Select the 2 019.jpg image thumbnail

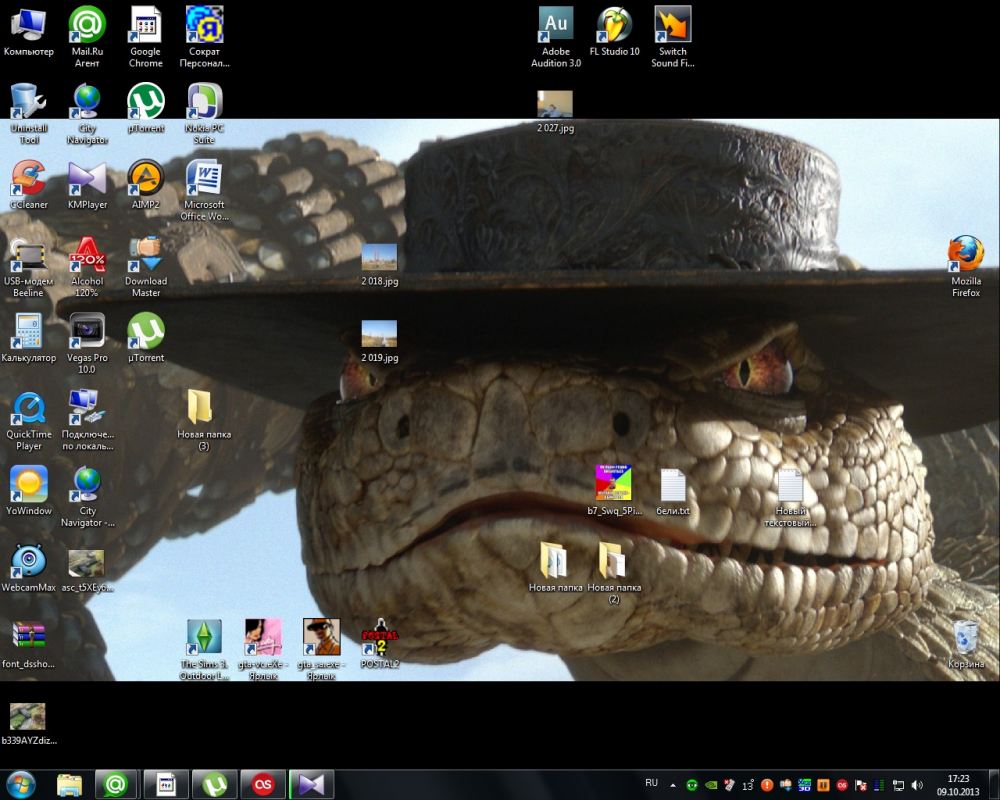[x=379, y=339]
